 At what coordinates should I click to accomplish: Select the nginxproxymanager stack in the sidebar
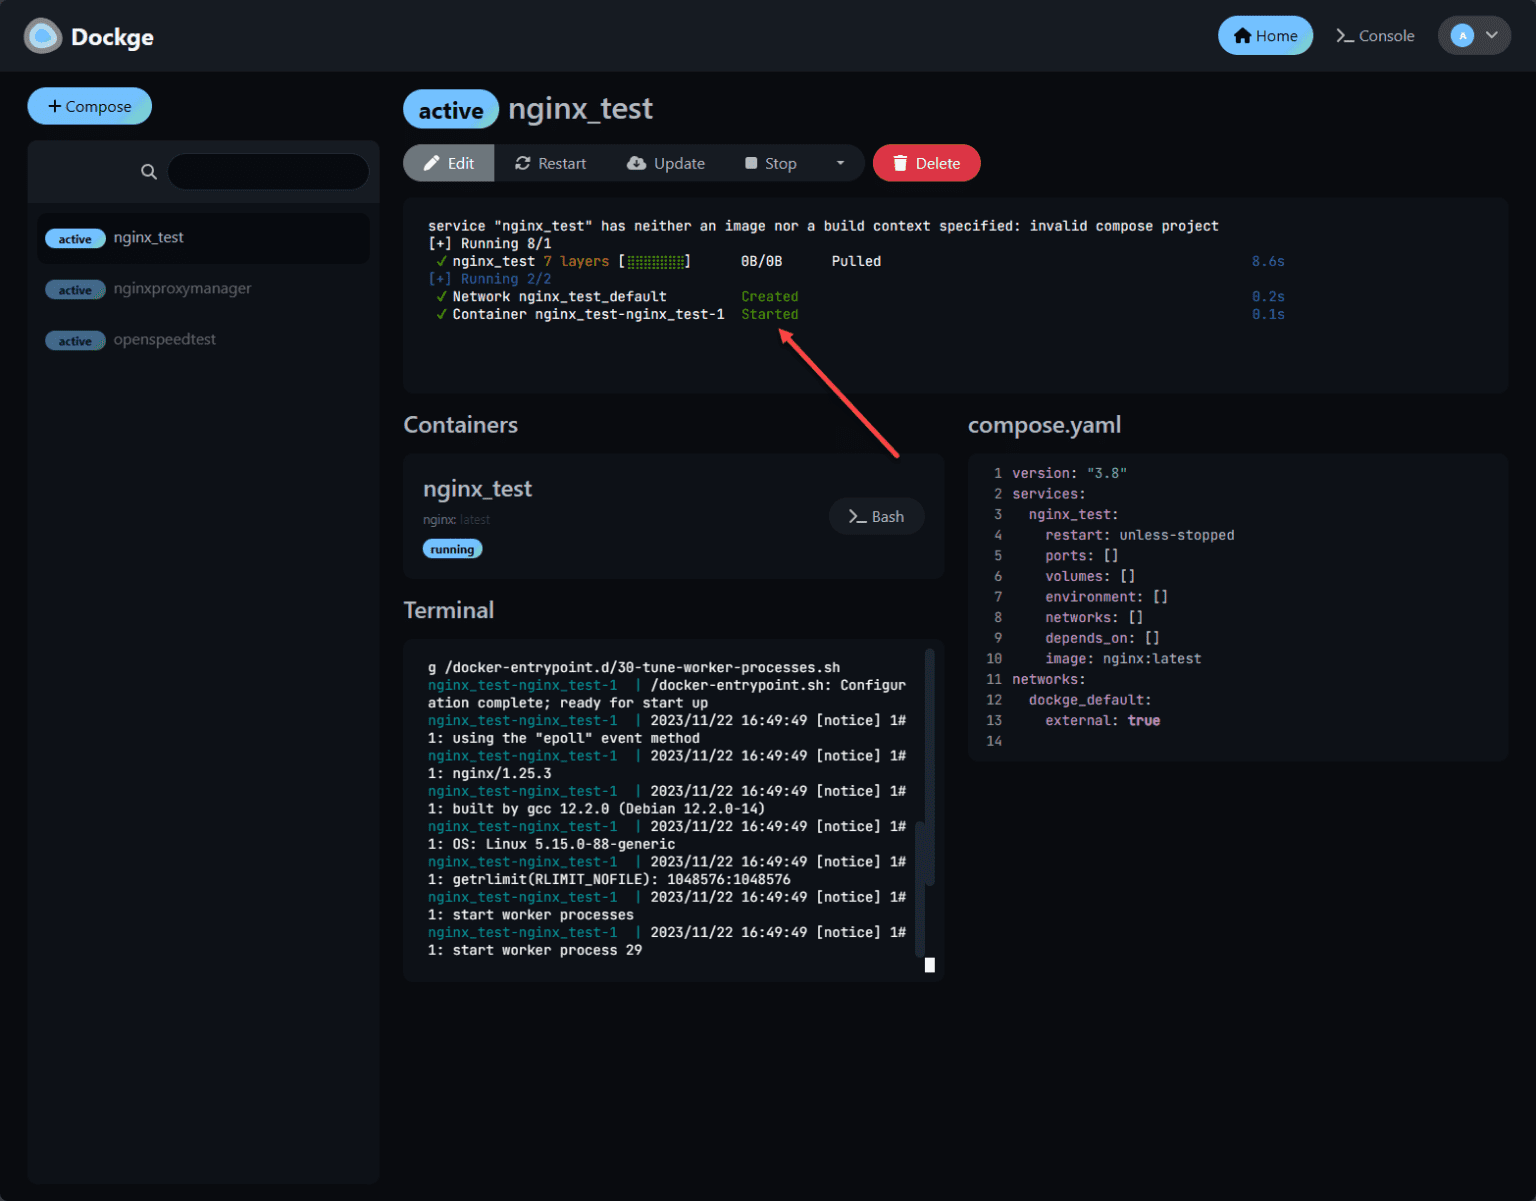click(182, 289)
